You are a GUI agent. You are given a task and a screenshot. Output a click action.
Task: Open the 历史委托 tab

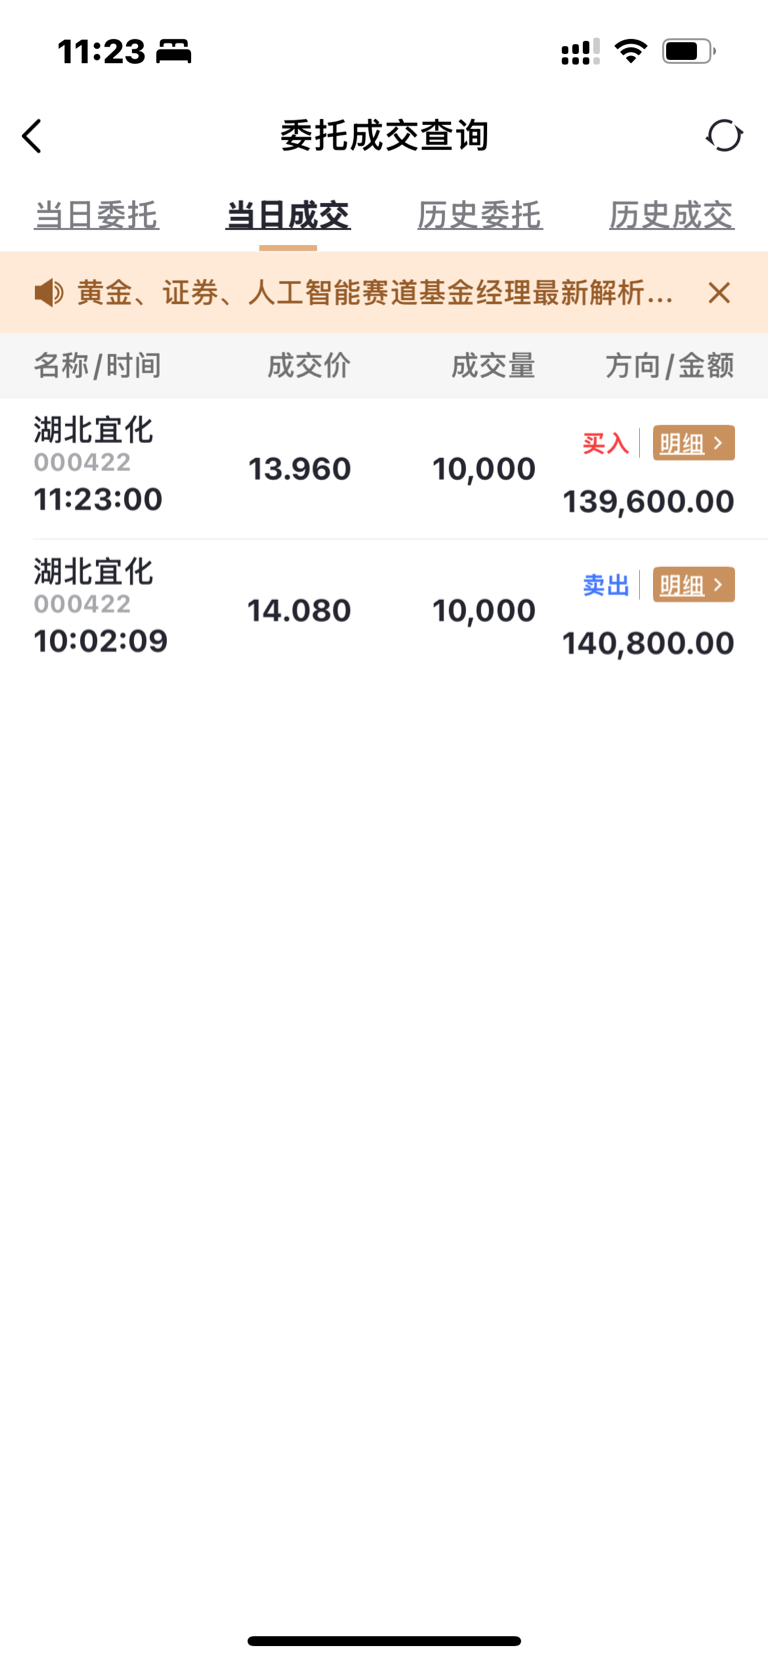tap(480, 215)
